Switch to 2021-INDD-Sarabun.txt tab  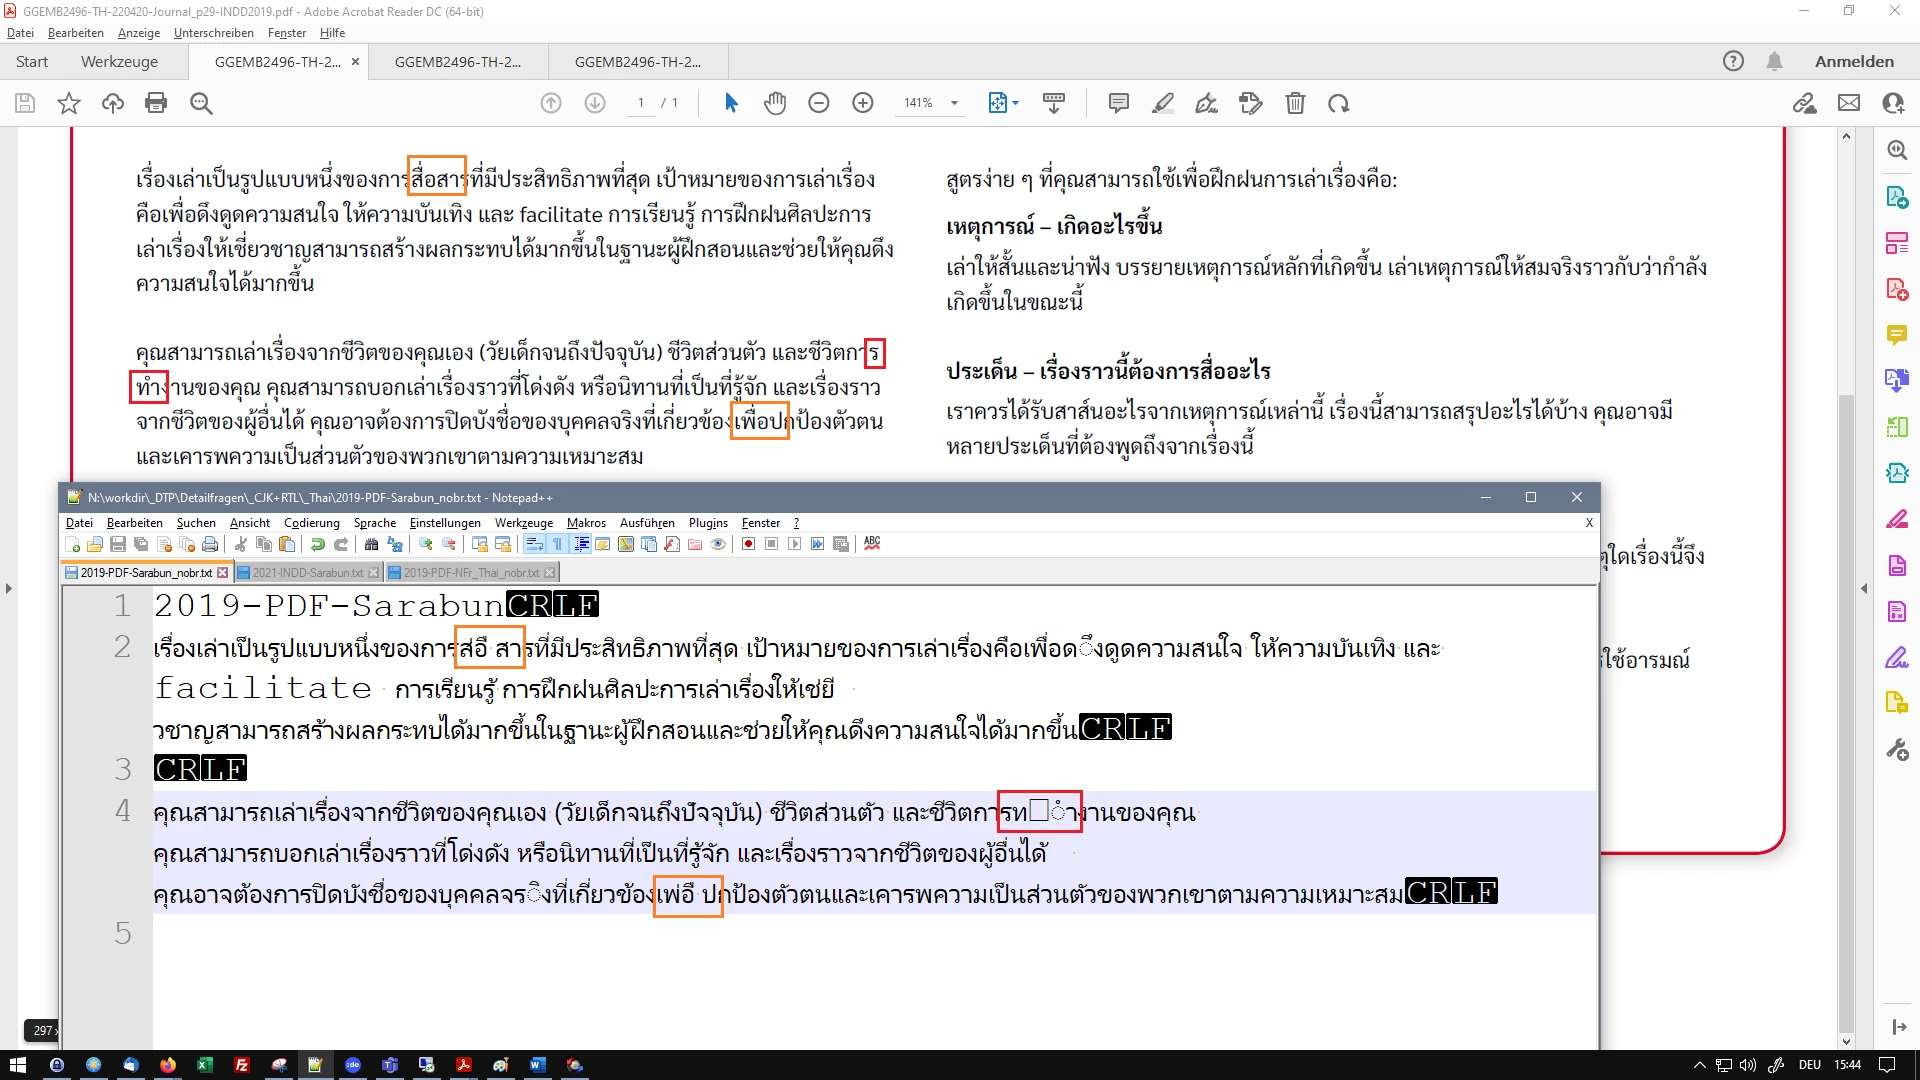pos(307,573)
